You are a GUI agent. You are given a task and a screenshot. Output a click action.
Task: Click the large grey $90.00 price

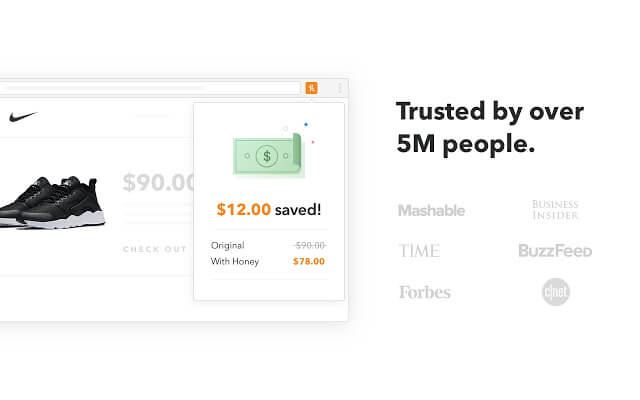158,182
